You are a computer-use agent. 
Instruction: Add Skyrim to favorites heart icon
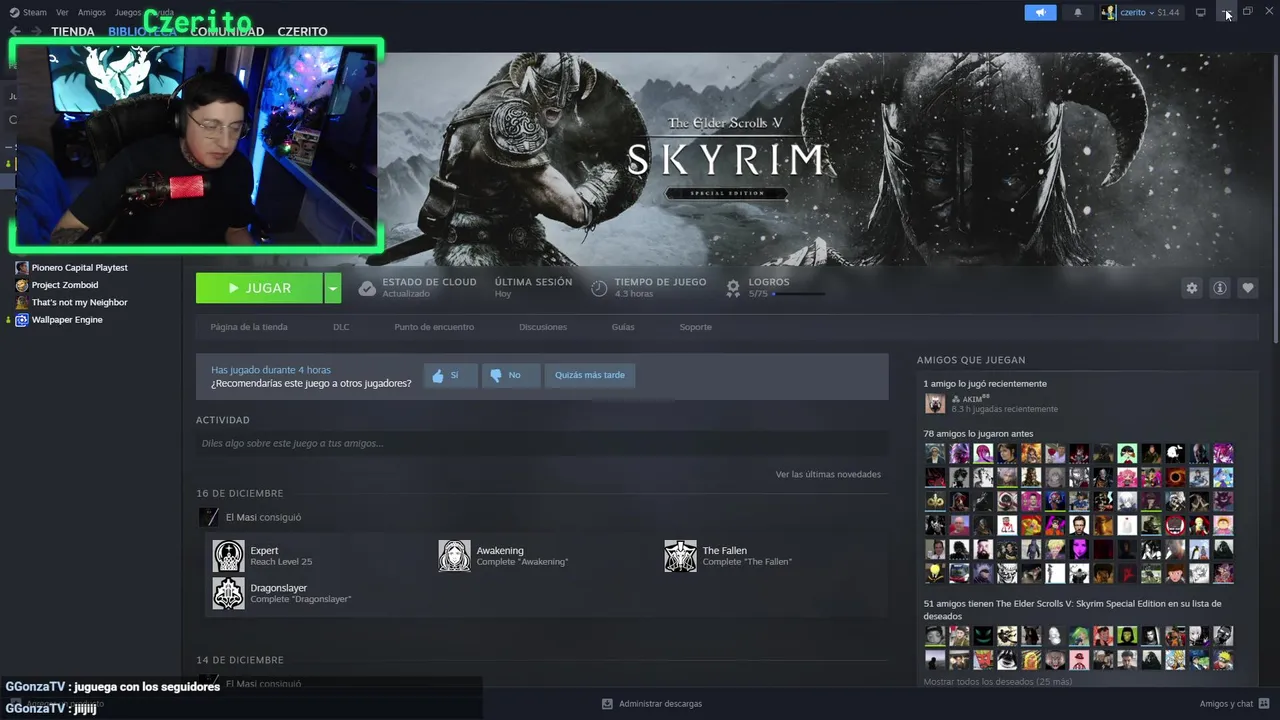pyautogui.click(x=1247, y=288)
